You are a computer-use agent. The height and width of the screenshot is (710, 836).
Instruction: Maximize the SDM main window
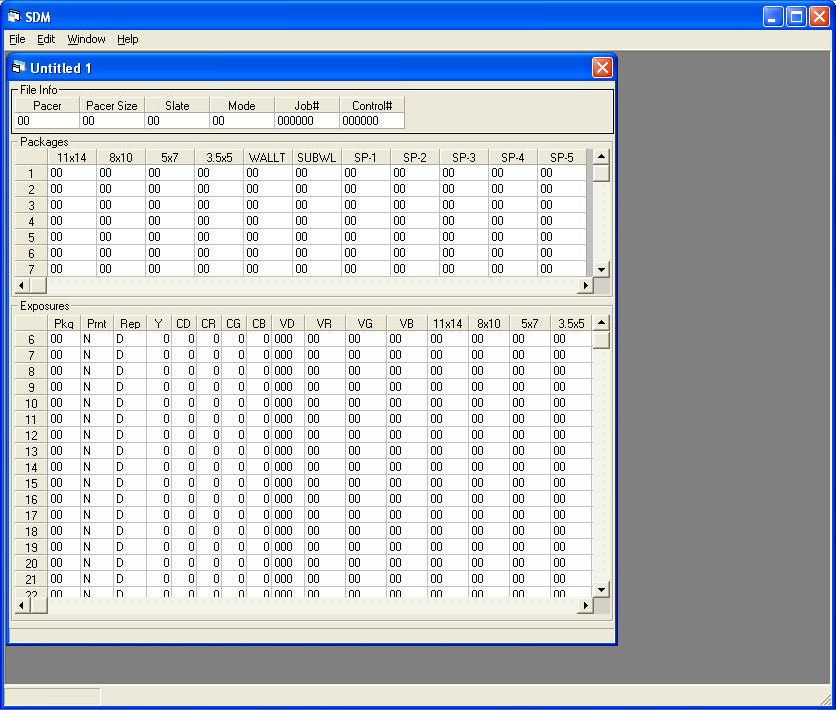click(x=796, y=17)
